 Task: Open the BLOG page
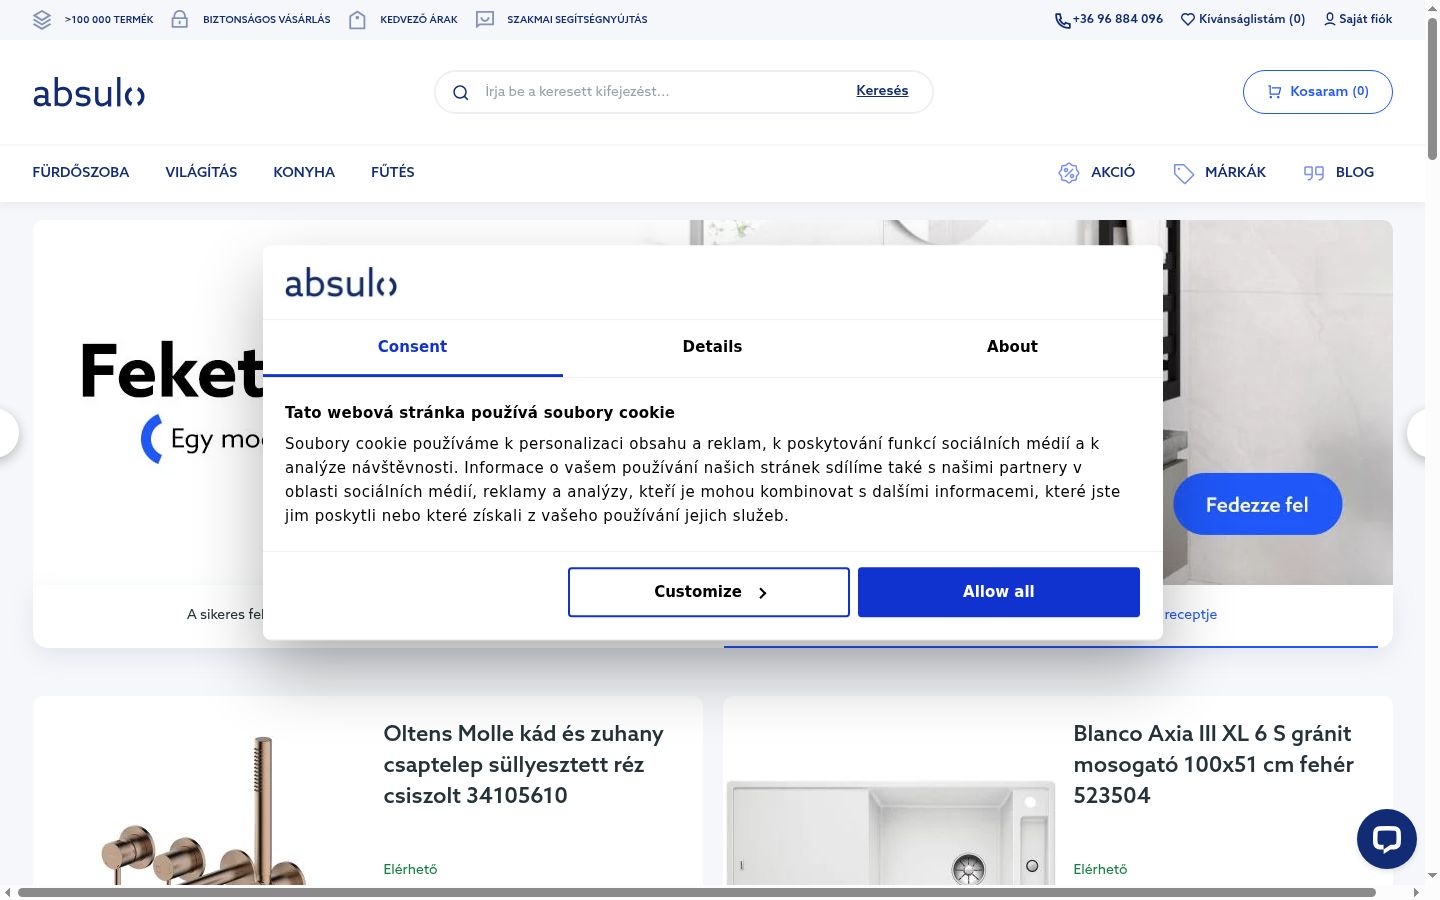pos(1339,172)
